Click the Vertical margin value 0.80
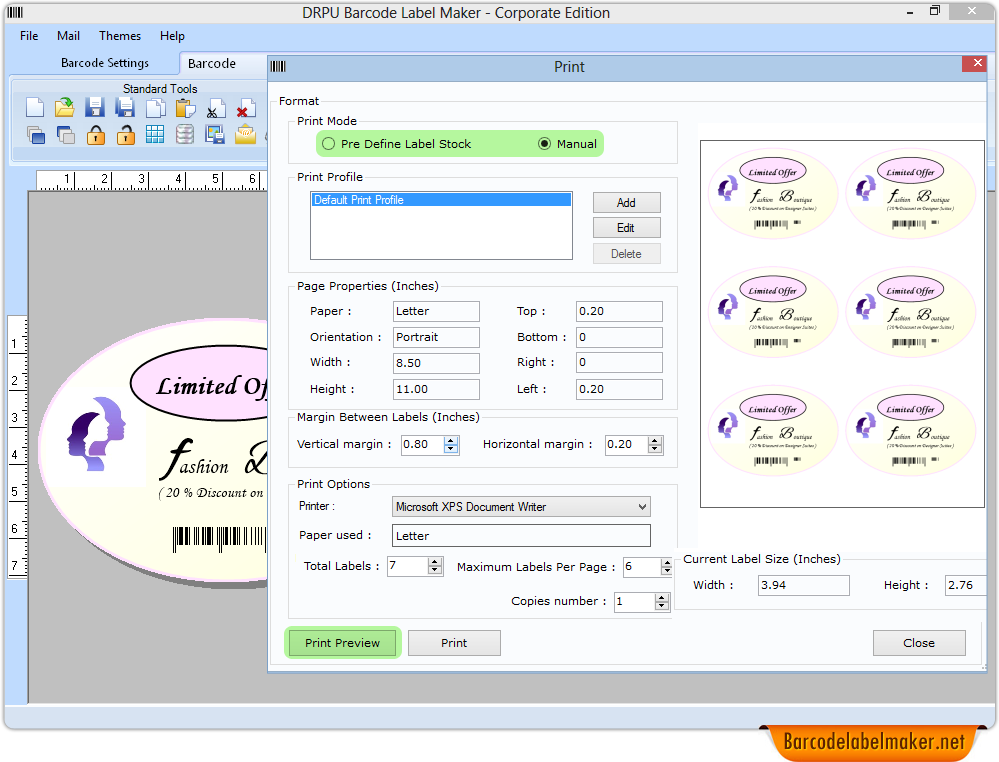 (422, 445)
